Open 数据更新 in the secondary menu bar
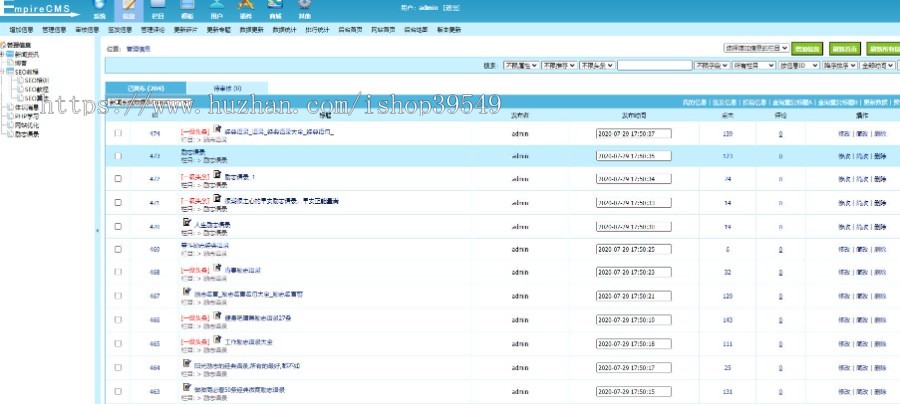The height and width of the screenshot is (404, 900). tap(251, 30)
